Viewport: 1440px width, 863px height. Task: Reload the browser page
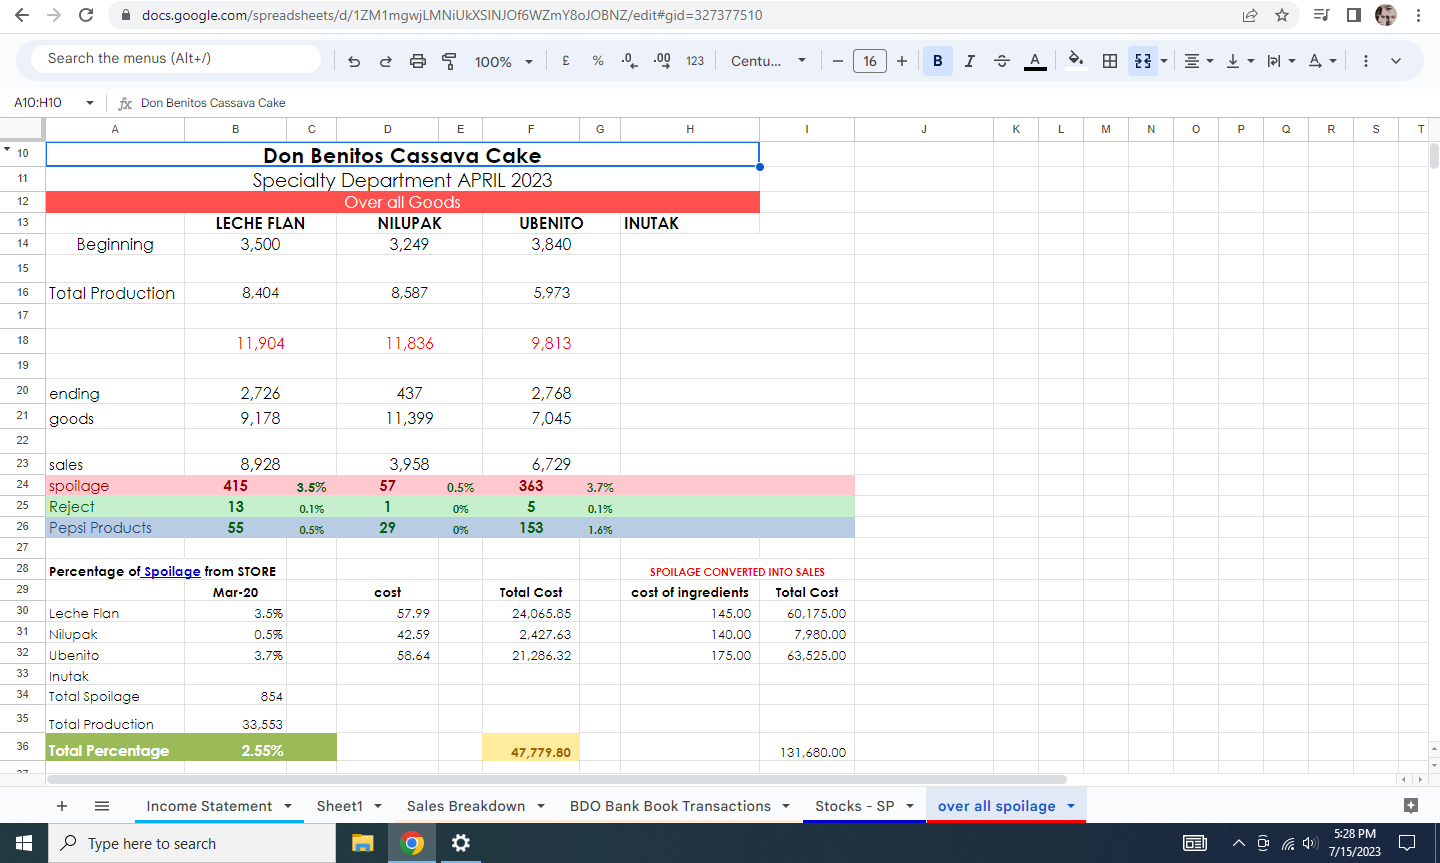86,15
